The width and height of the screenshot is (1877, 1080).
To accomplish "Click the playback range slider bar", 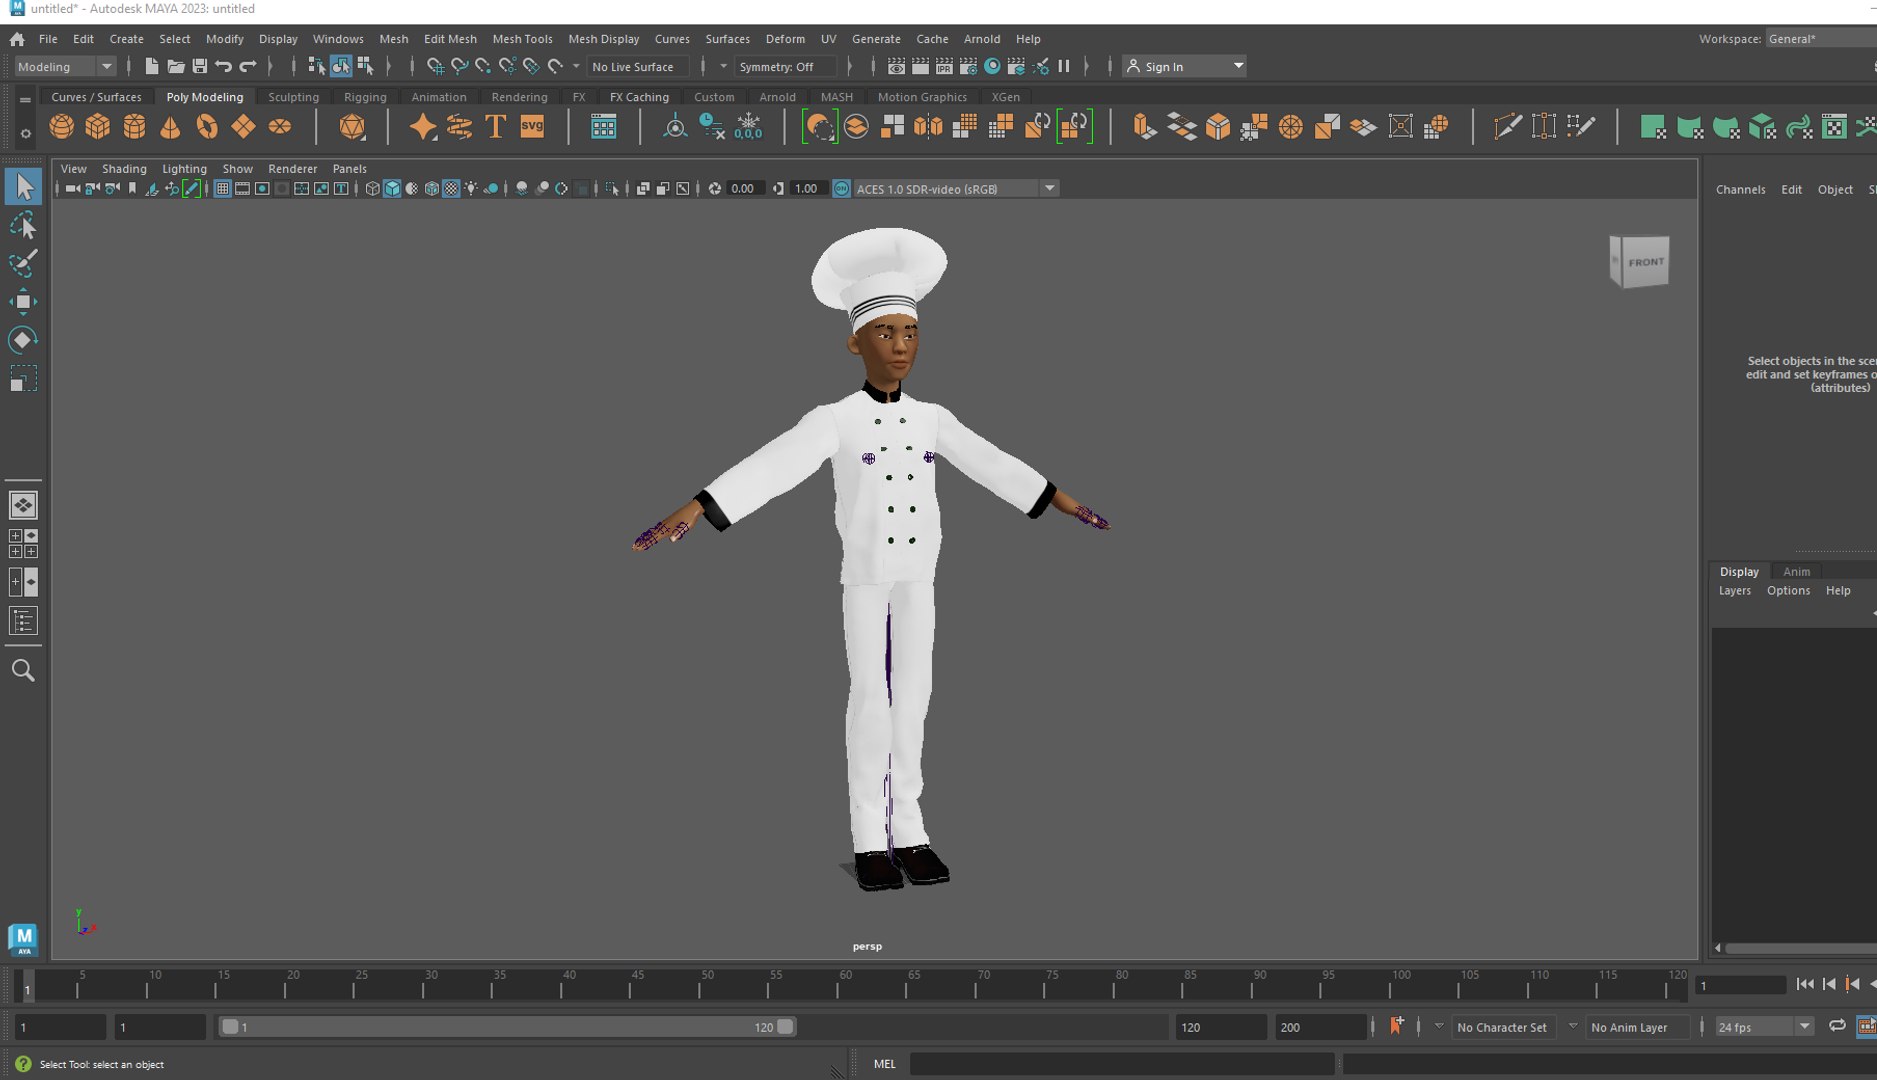I will tap(507, 1027).
